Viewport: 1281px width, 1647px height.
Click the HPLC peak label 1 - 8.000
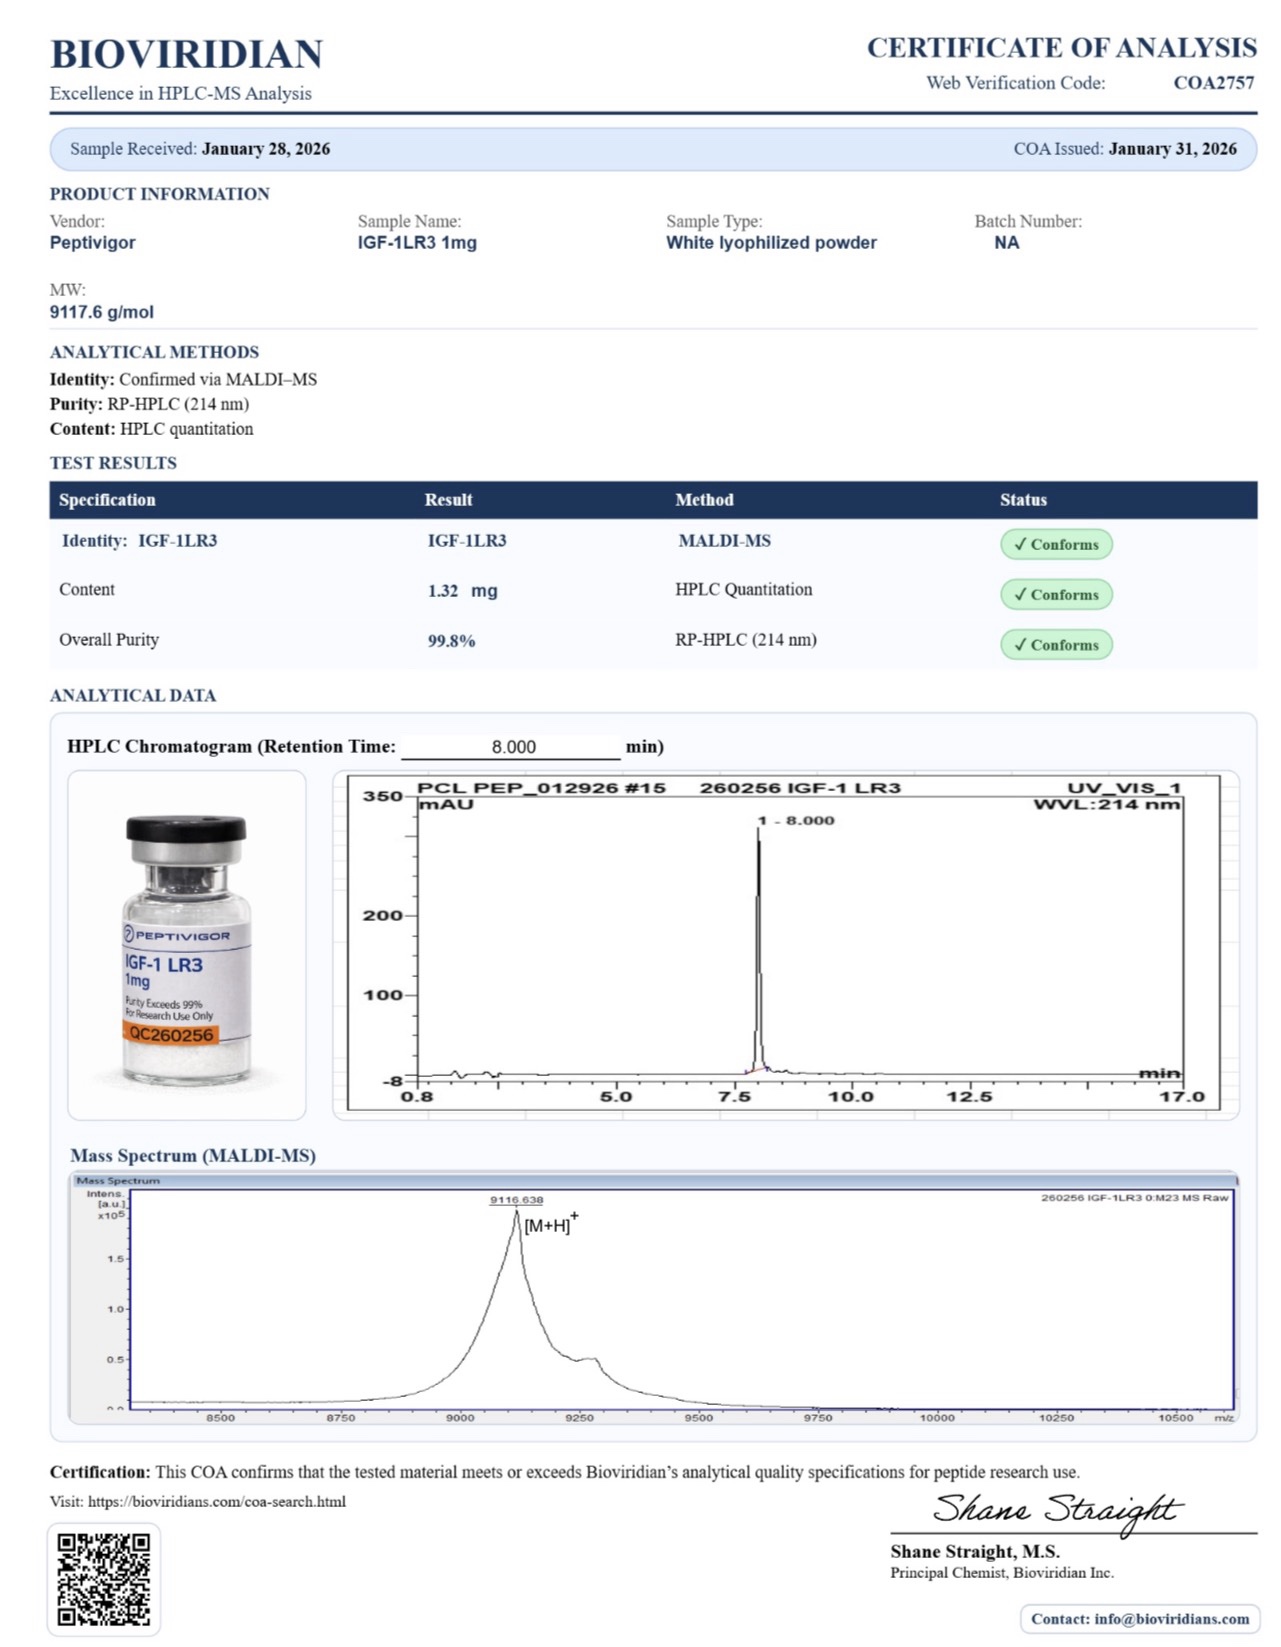click(796, 820)
